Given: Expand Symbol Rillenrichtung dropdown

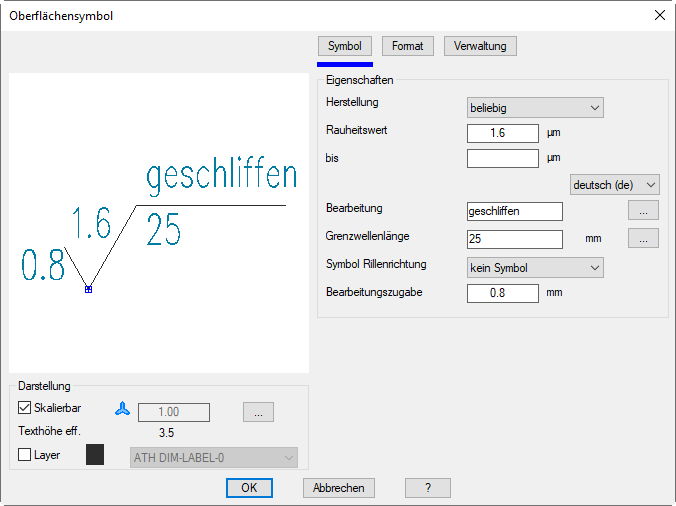Looking at the screenshot, I should [x=535, y=268].
